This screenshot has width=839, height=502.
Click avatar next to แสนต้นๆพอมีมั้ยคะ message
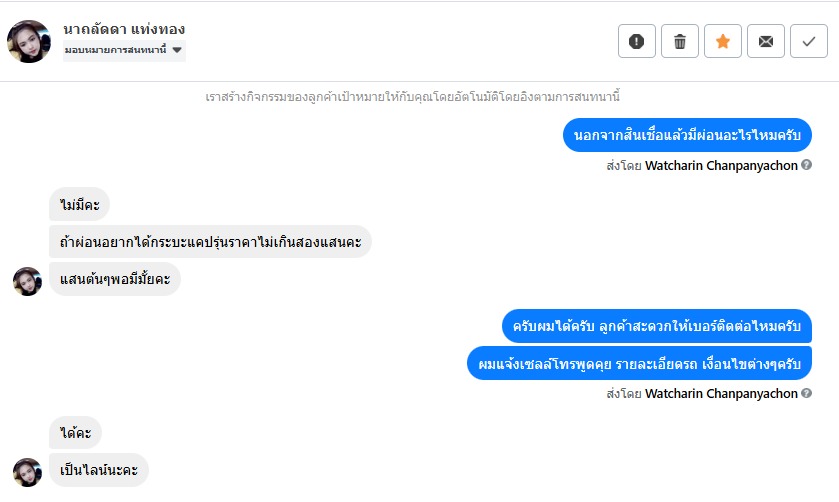[x=27, y=281]
